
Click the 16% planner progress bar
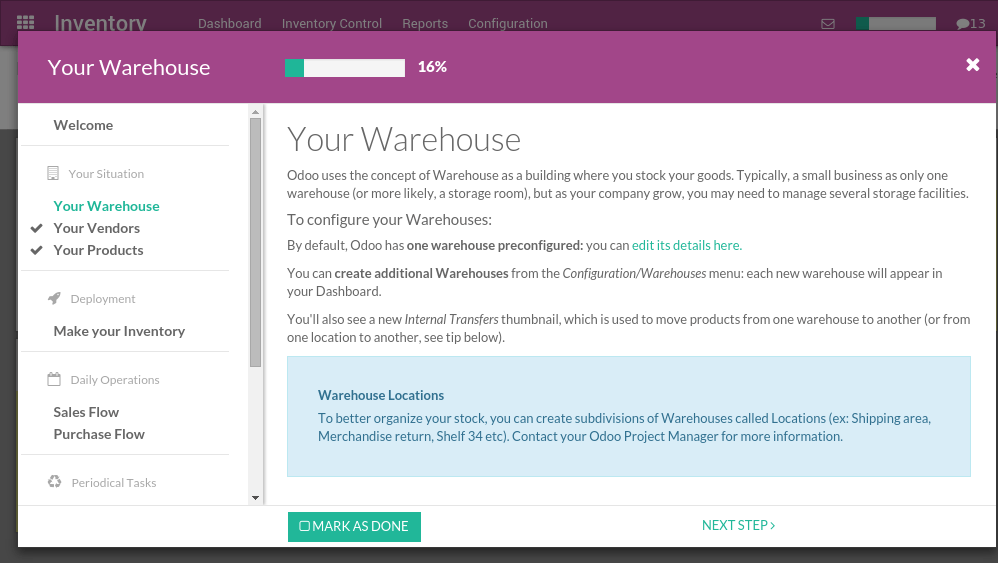click(x=345, y=67)
